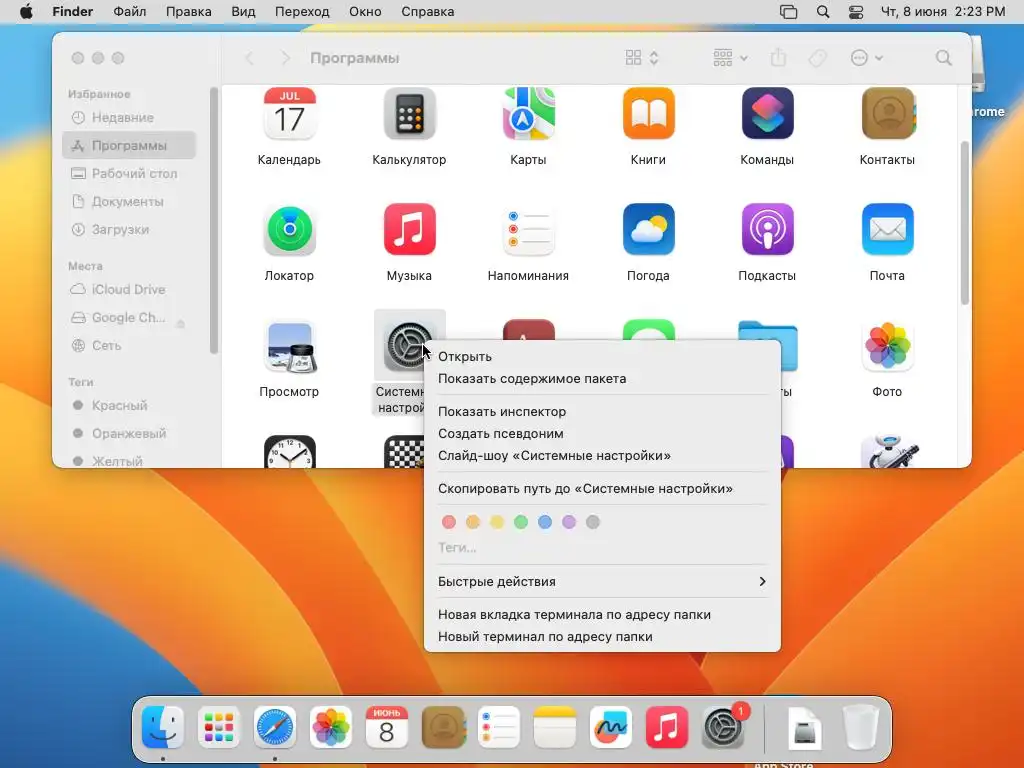This screenshot has width=1024, height=768.
Task: Open Notes from the Dock
Action: (x=555, y=727)
